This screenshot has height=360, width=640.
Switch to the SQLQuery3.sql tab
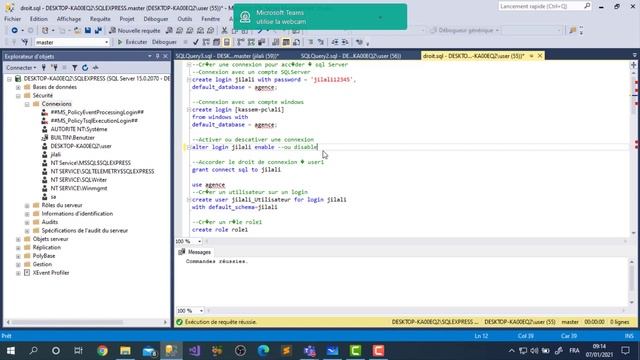[x=227, y=56]
